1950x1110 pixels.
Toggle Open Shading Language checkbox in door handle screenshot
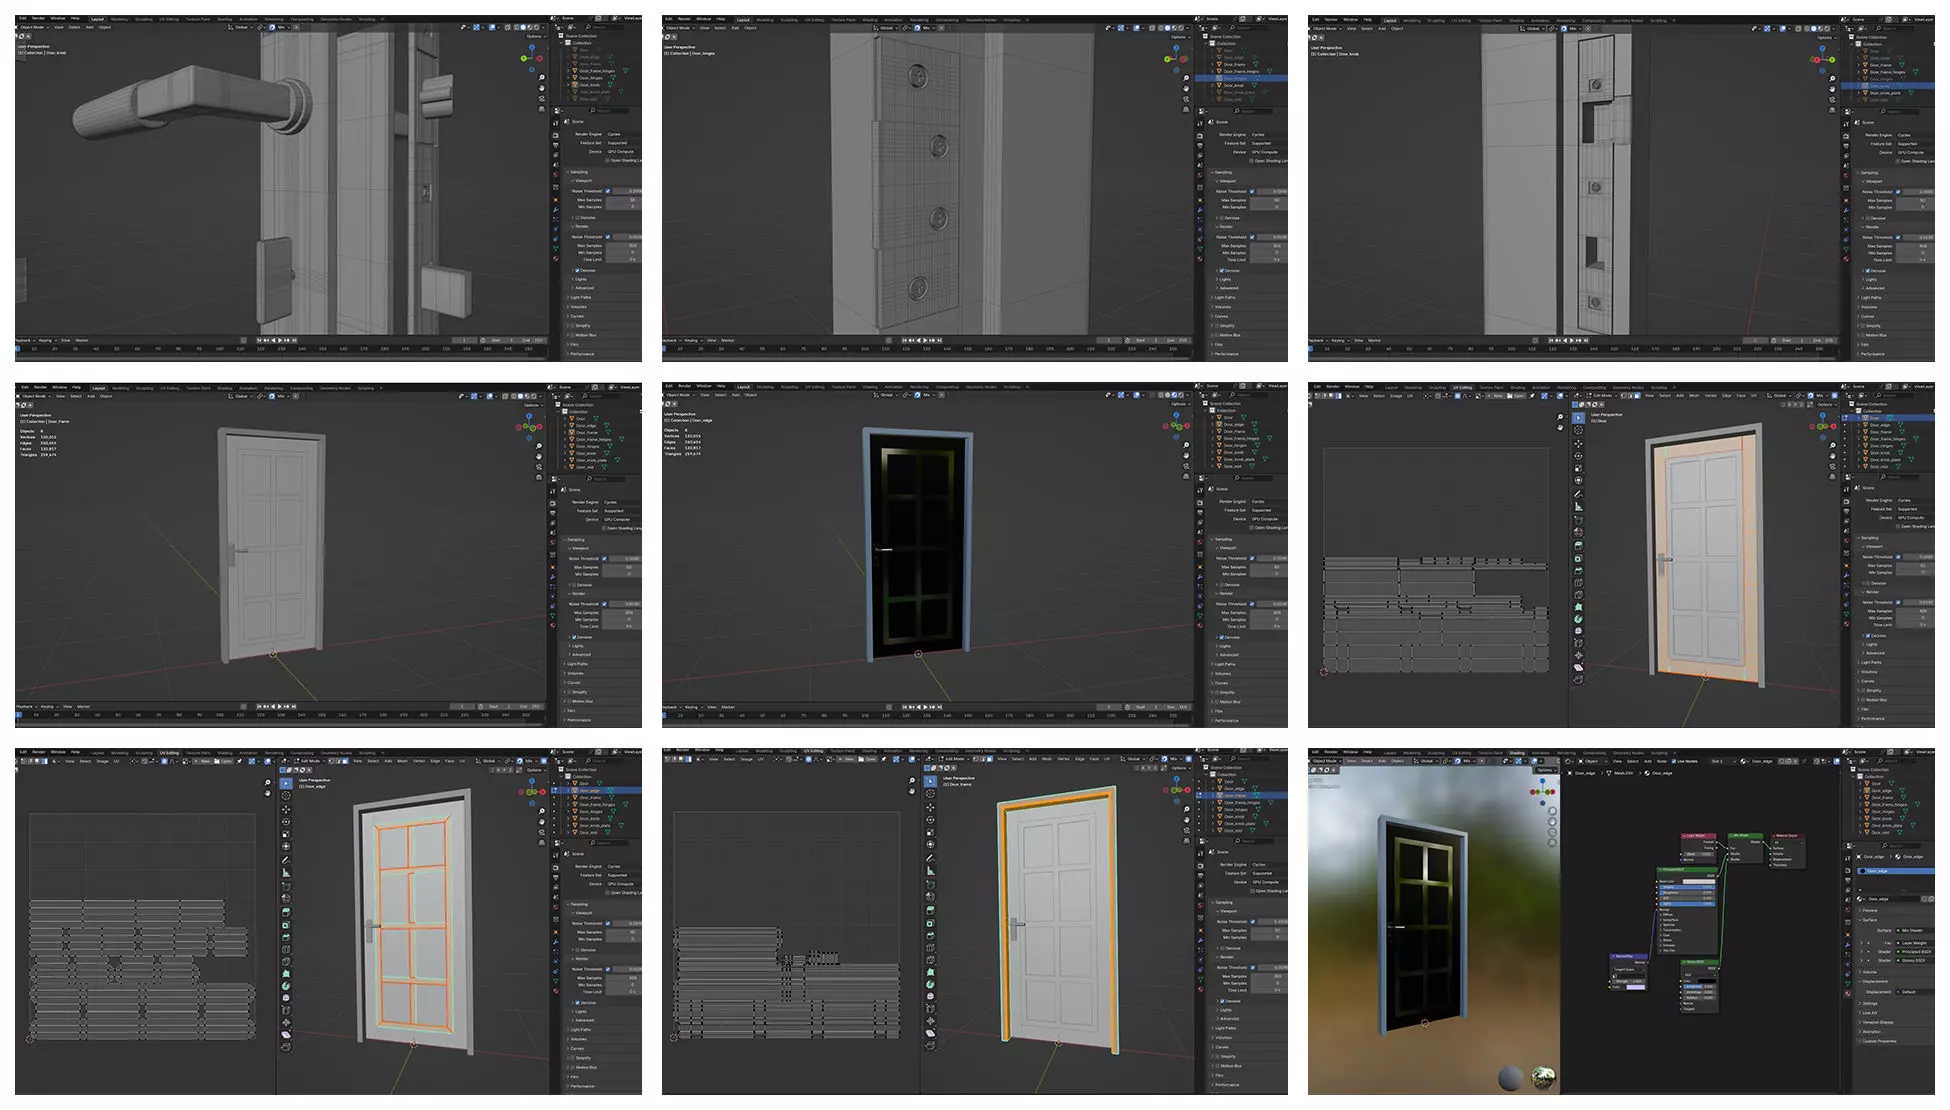pyautogui.click(x=608, y=160)
